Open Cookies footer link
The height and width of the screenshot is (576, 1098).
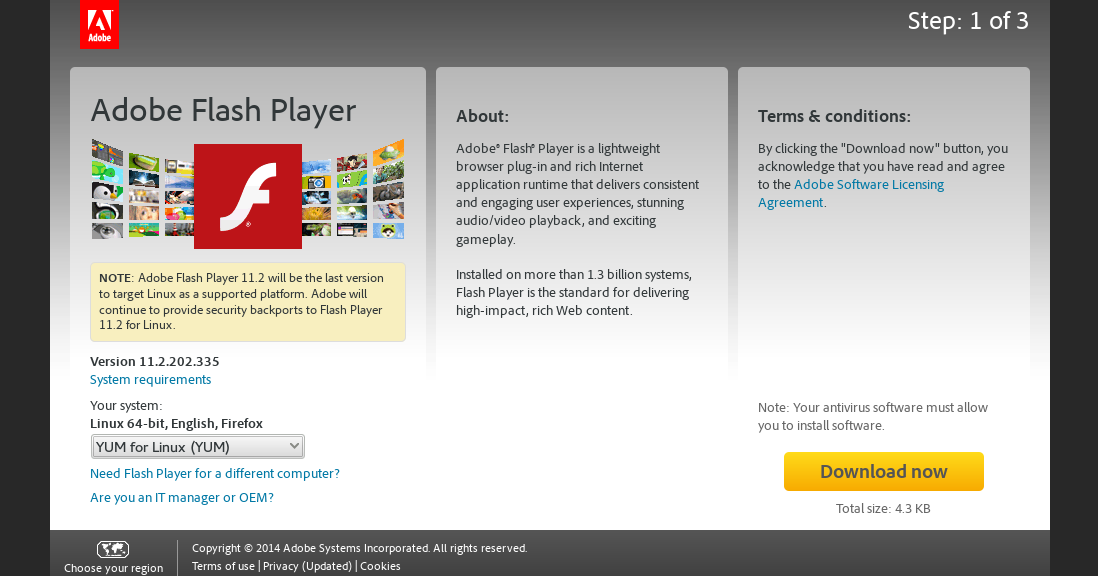point(380,566)
